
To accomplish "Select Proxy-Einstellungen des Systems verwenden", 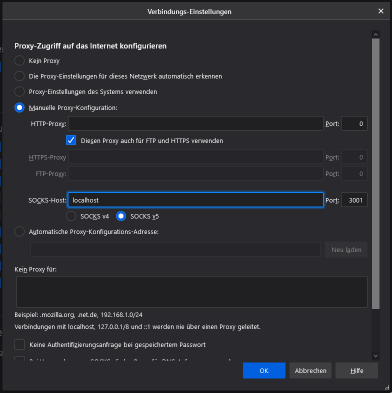I will pyautogui.click(x=19, y=92).
